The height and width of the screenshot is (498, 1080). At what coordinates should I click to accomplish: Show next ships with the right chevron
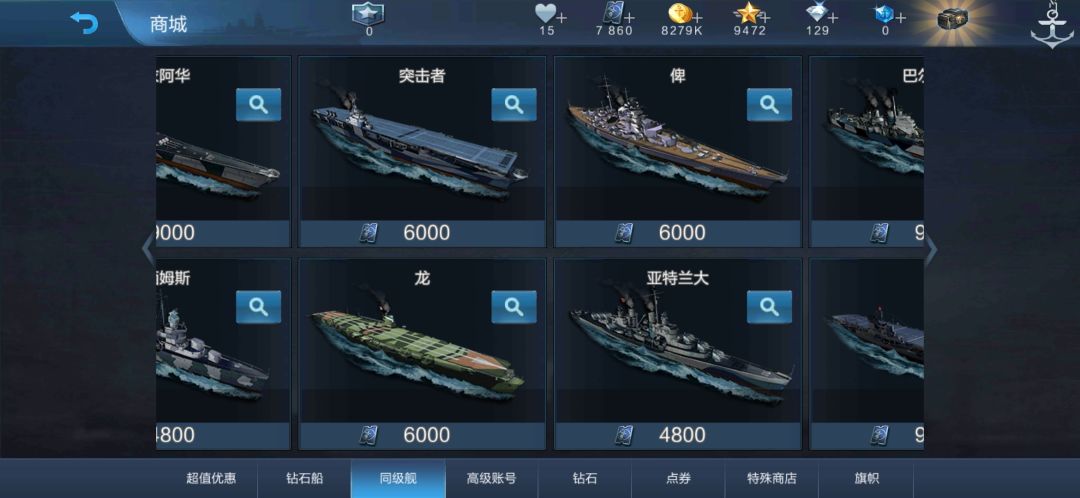pyautogui.click(x=931, y=251)
